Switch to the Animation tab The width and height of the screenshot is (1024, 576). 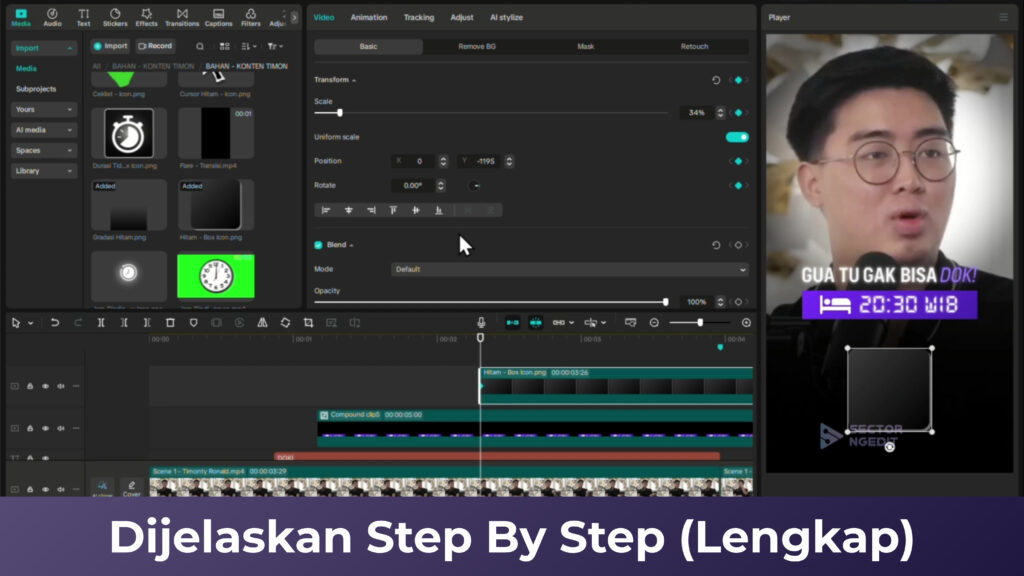[369, 17]
